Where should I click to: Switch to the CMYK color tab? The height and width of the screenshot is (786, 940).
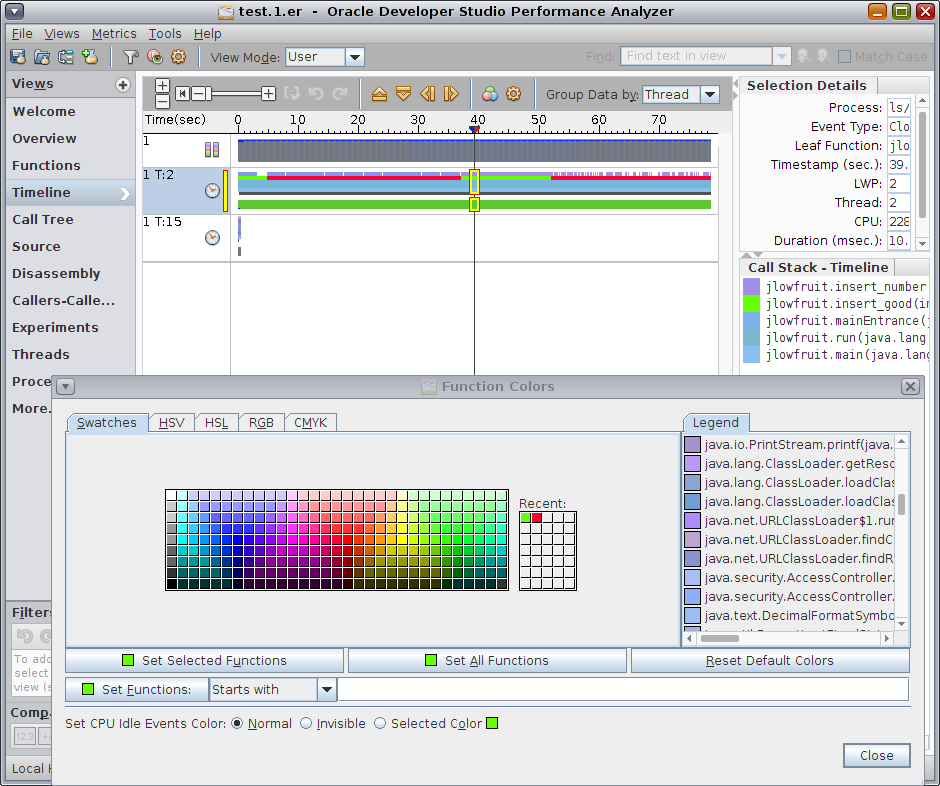point(311,423)
